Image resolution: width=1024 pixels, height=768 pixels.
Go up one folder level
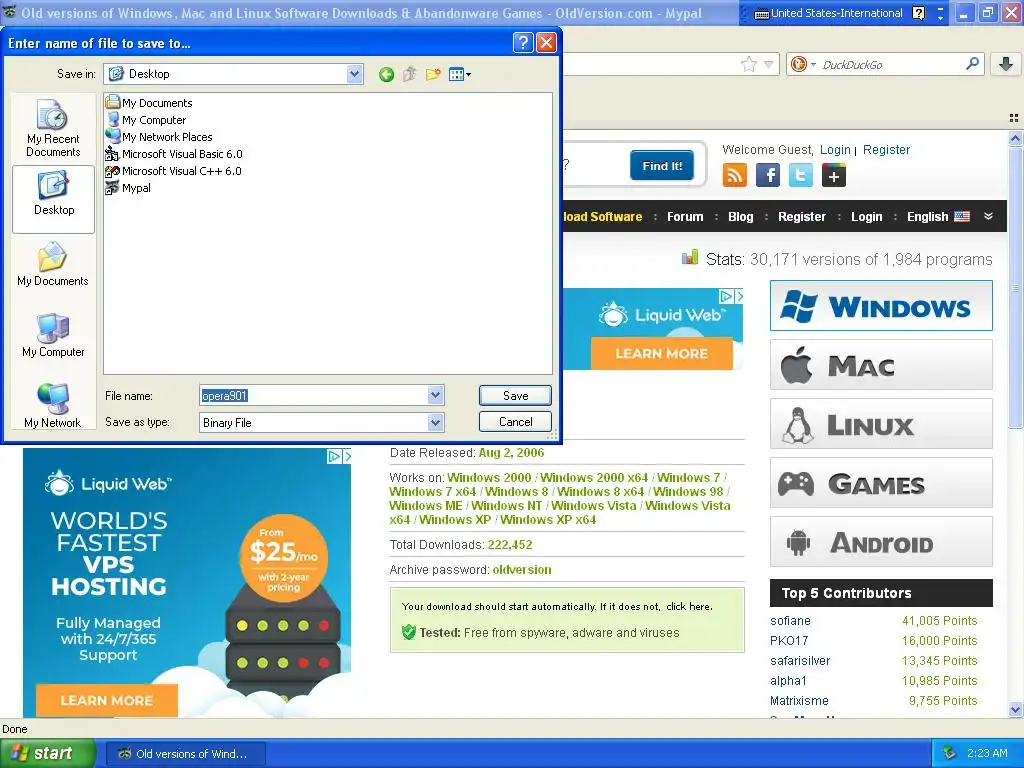click(409, 74)
